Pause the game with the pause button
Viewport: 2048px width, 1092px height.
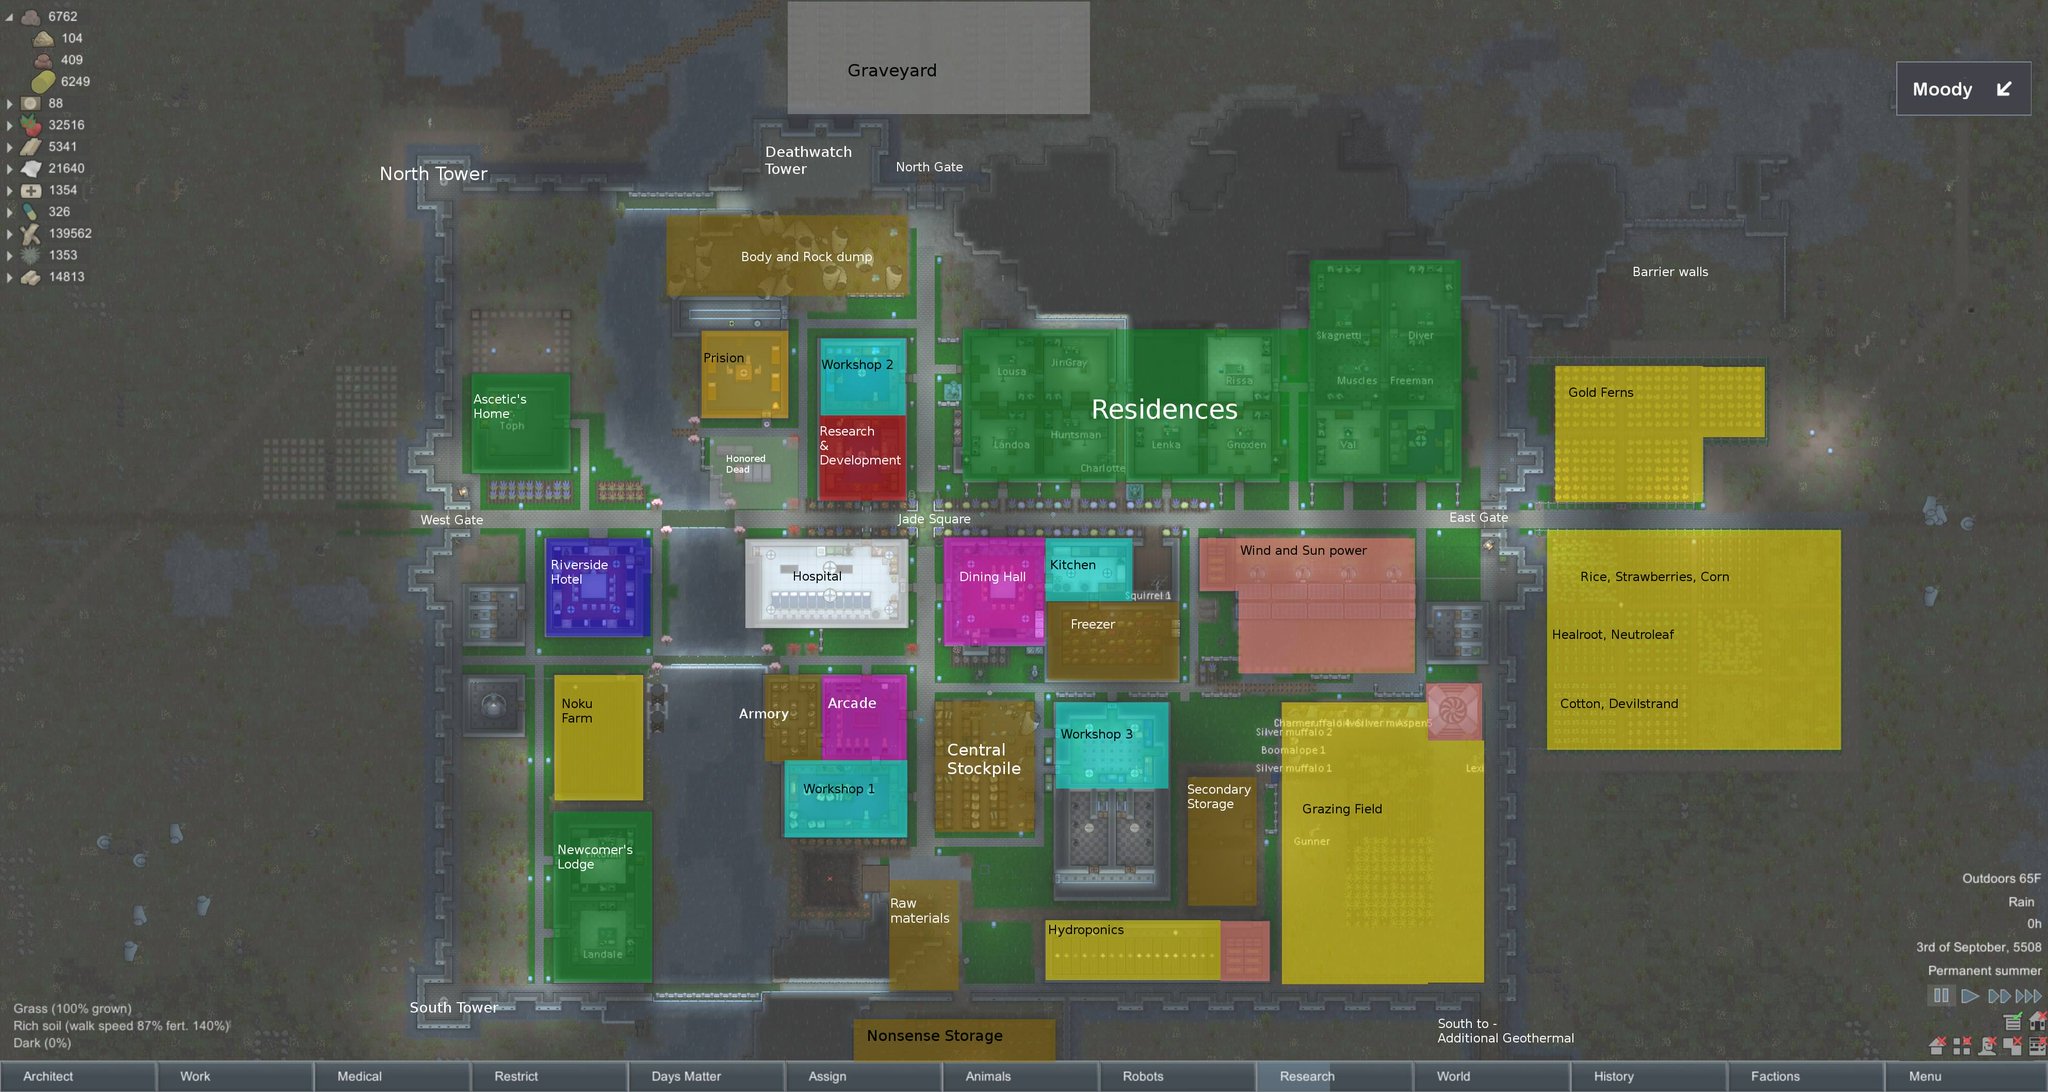click(1941, 996)
